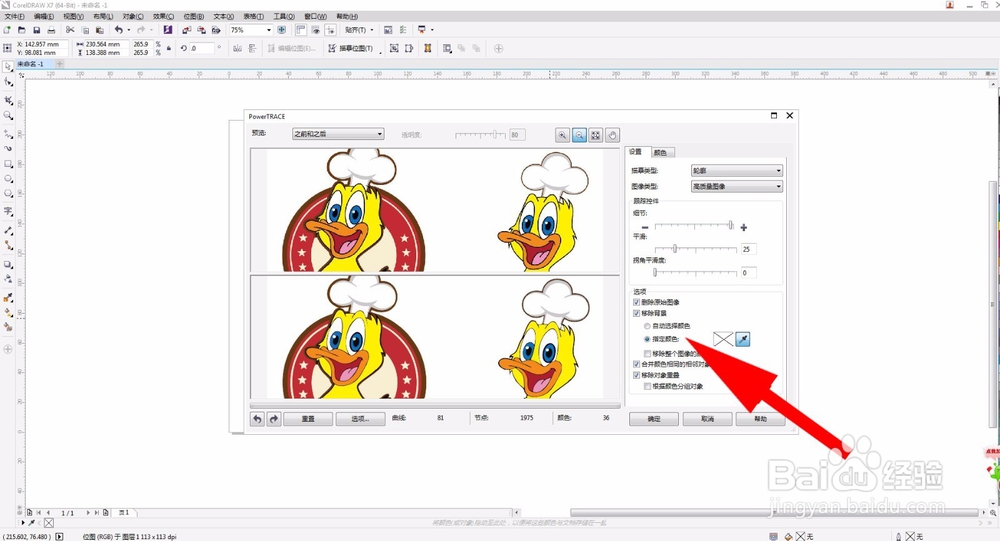Viewport: 1000px width, 541px height.
Task: Select the 自动选择颜色 radio button
Action: (x=647, y=326)
